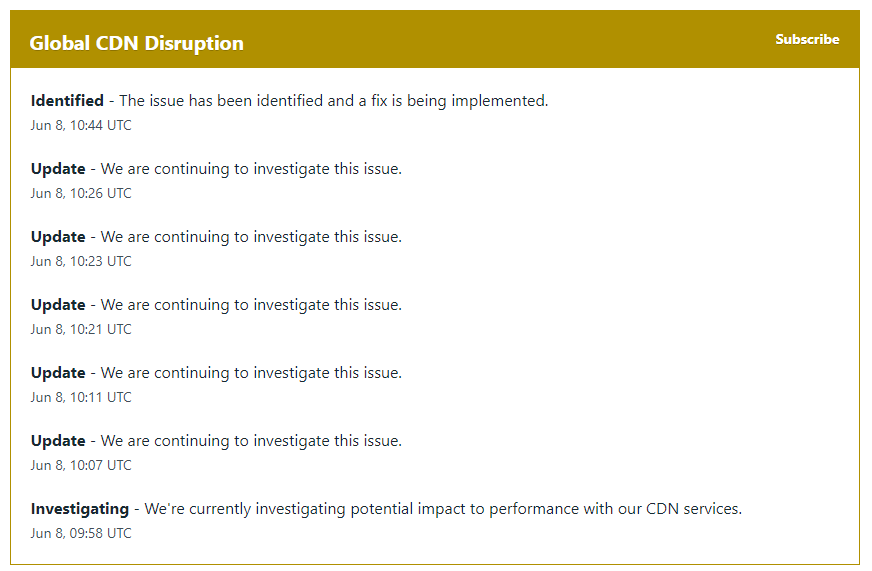872x571 pixels.
Task: Select the Investigating status label
Action: [x=80, y=509]
